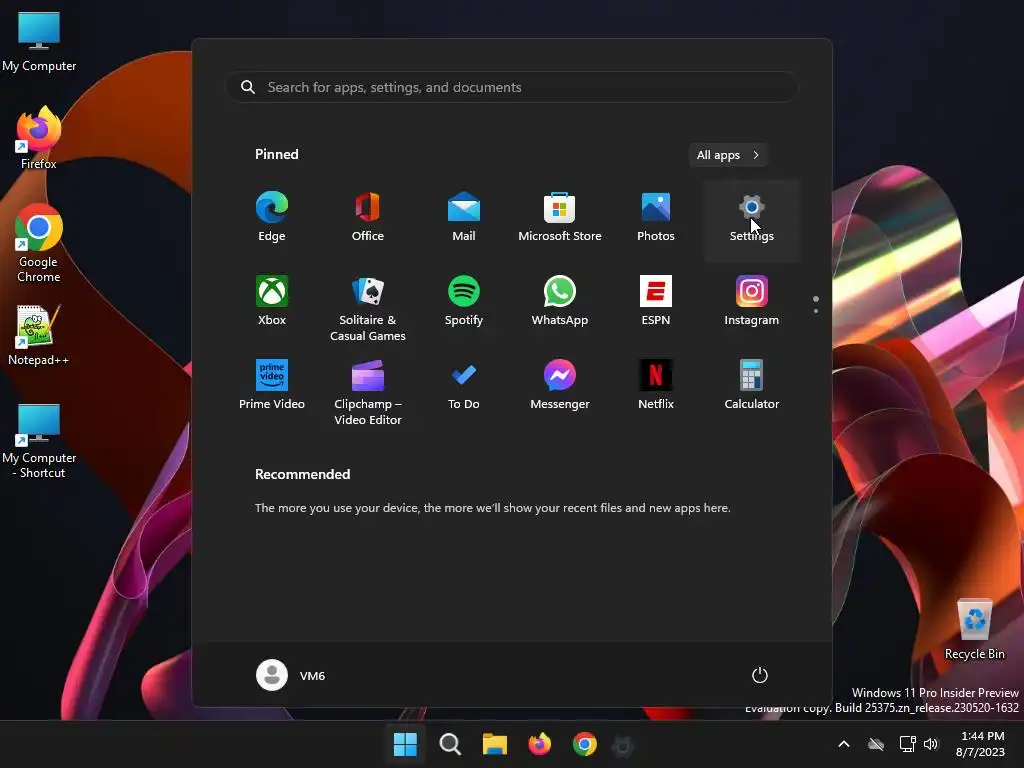This screenshot has width=1024, height=768.
Task: Click the Power button in Start
Action: click(760, 675)
